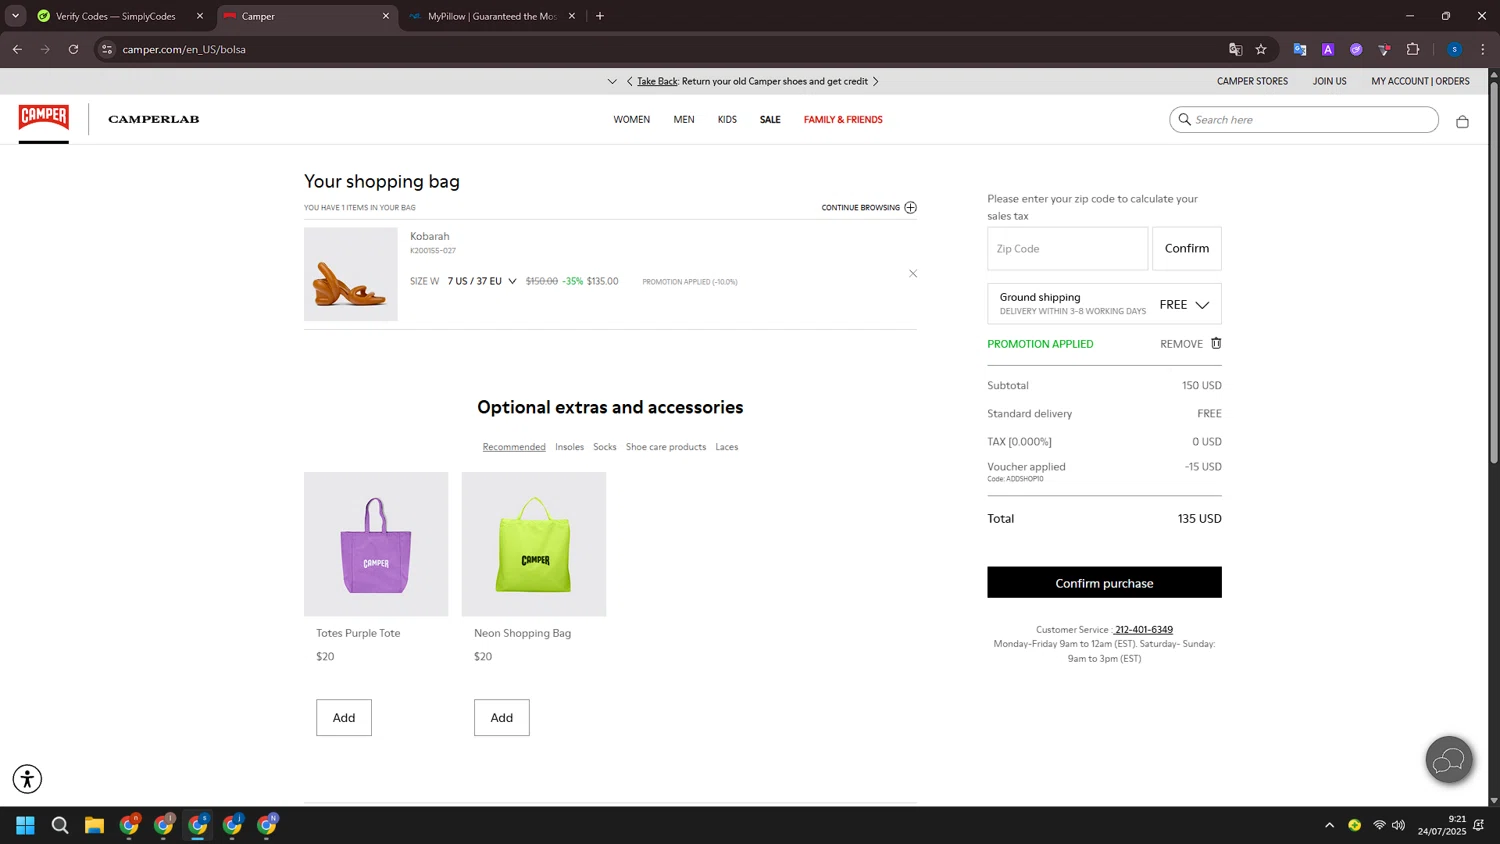Image resolution: width=1500 pixels, height=844 pixels.
Task: Open the Kobarah sandal thumbnail
Action: [x=350, y=274]
